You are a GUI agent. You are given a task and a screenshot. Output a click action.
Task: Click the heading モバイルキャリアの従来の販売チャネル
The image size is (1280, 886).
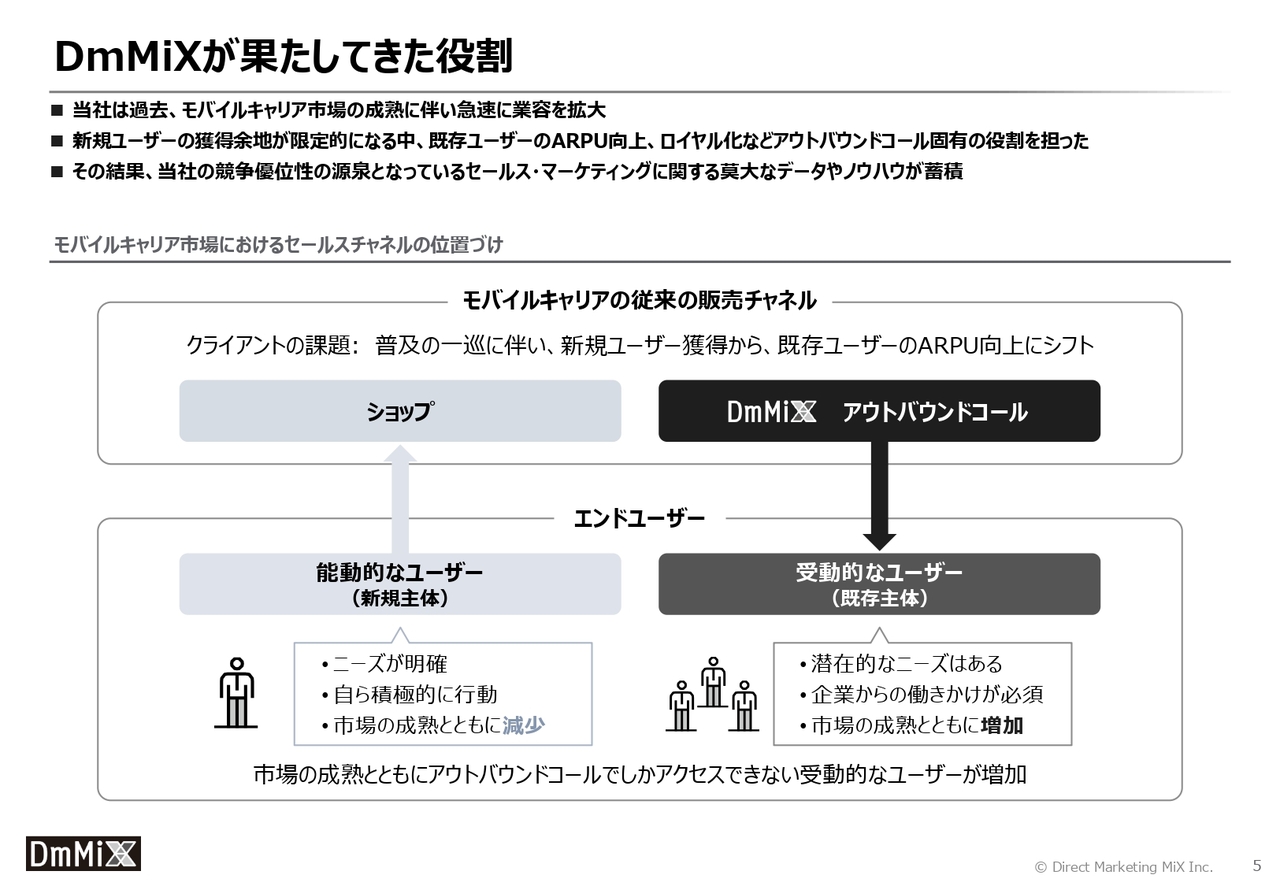tap(639, 300)
